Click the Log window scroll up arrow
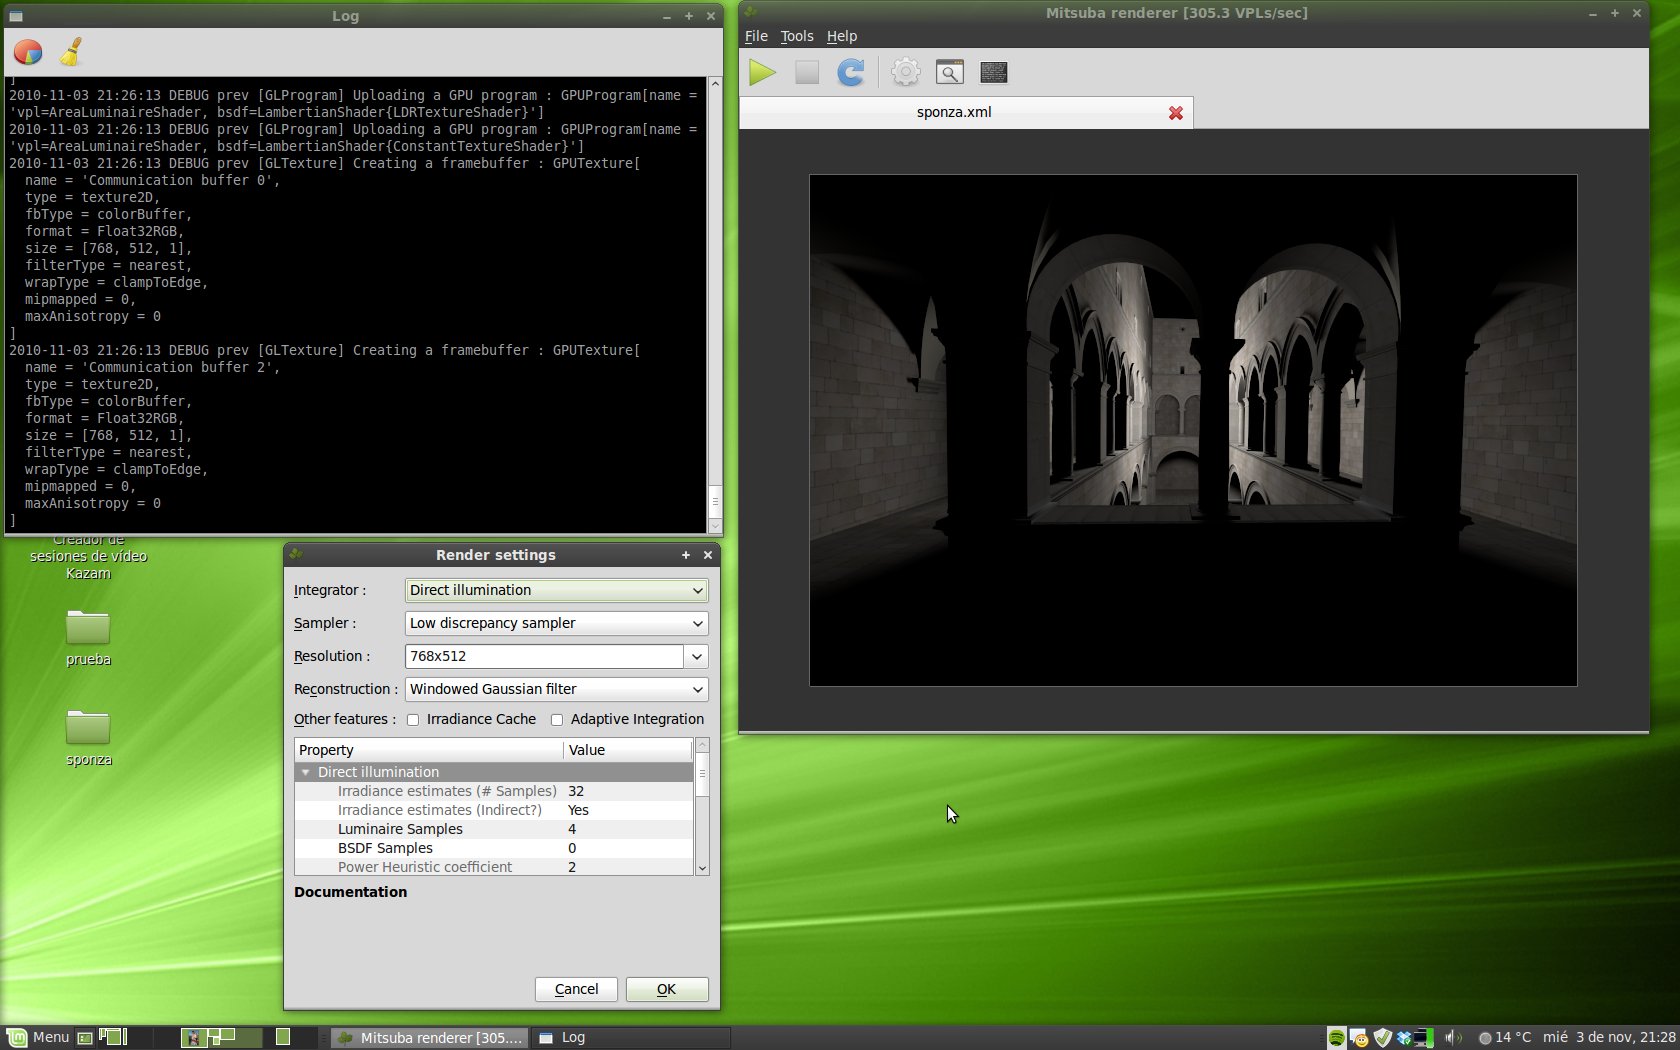 point(715,84)
